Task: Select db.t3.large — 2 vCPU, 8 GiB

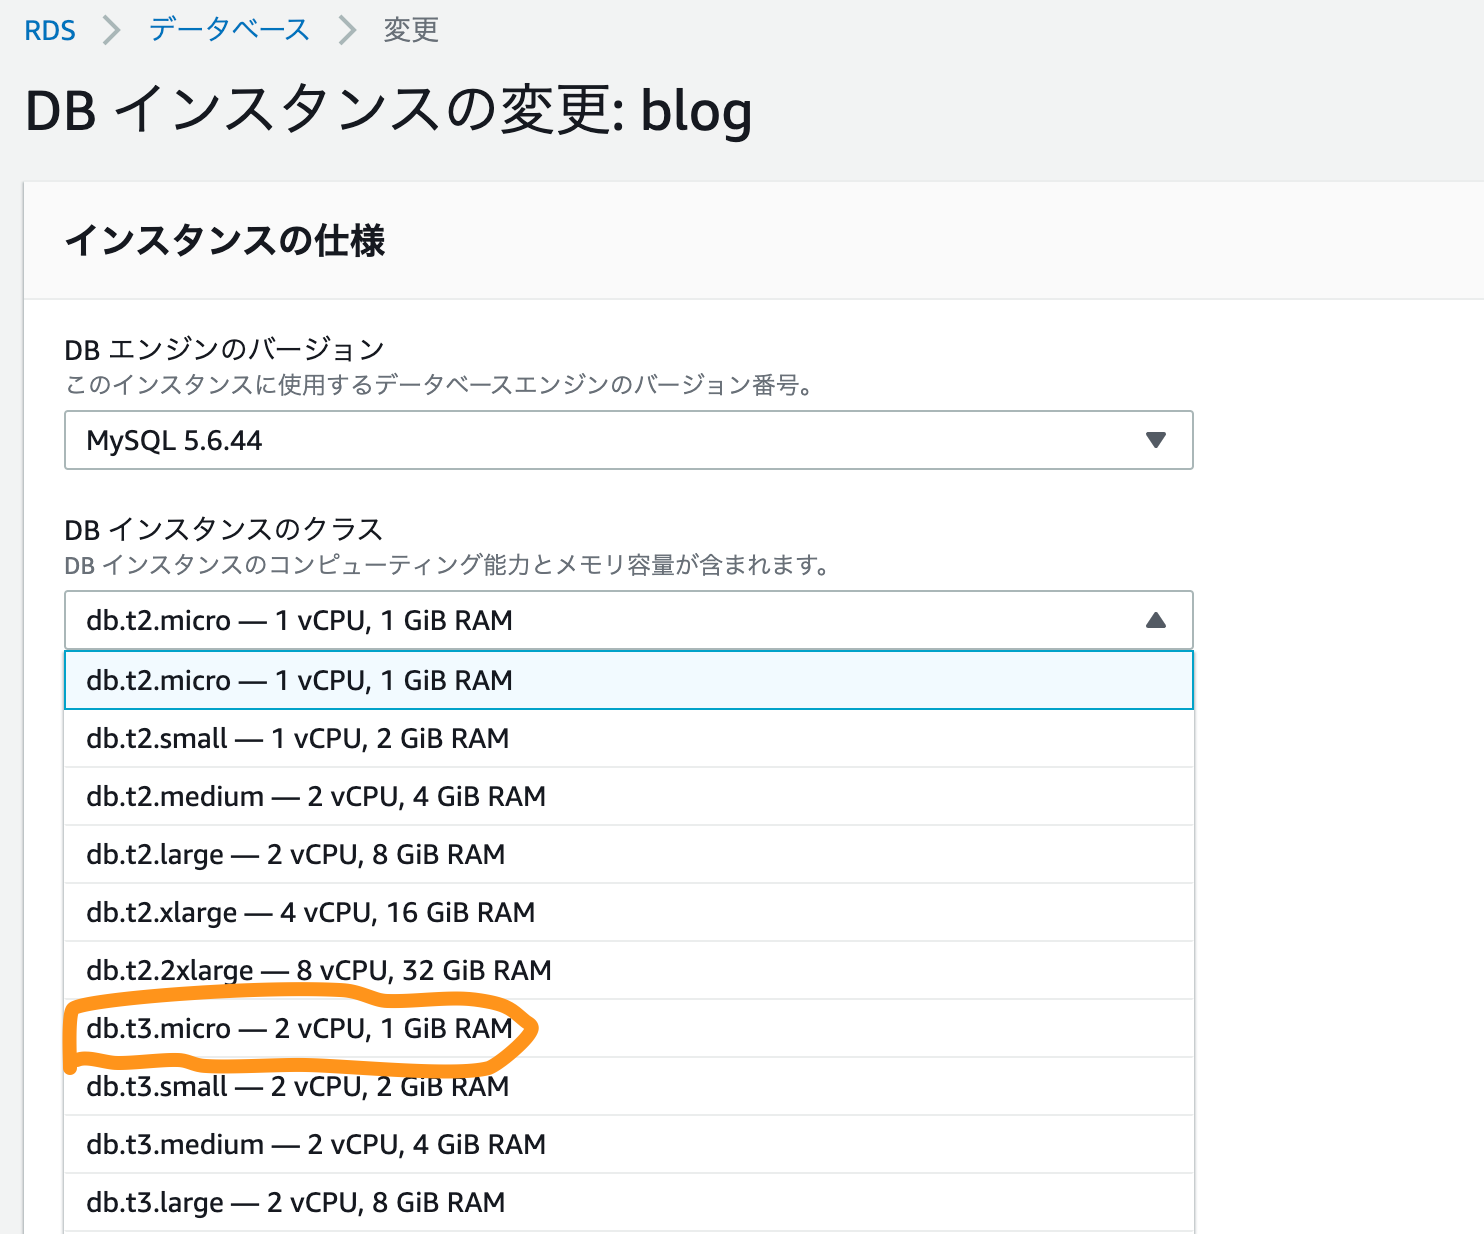Action: point(629,1202)
